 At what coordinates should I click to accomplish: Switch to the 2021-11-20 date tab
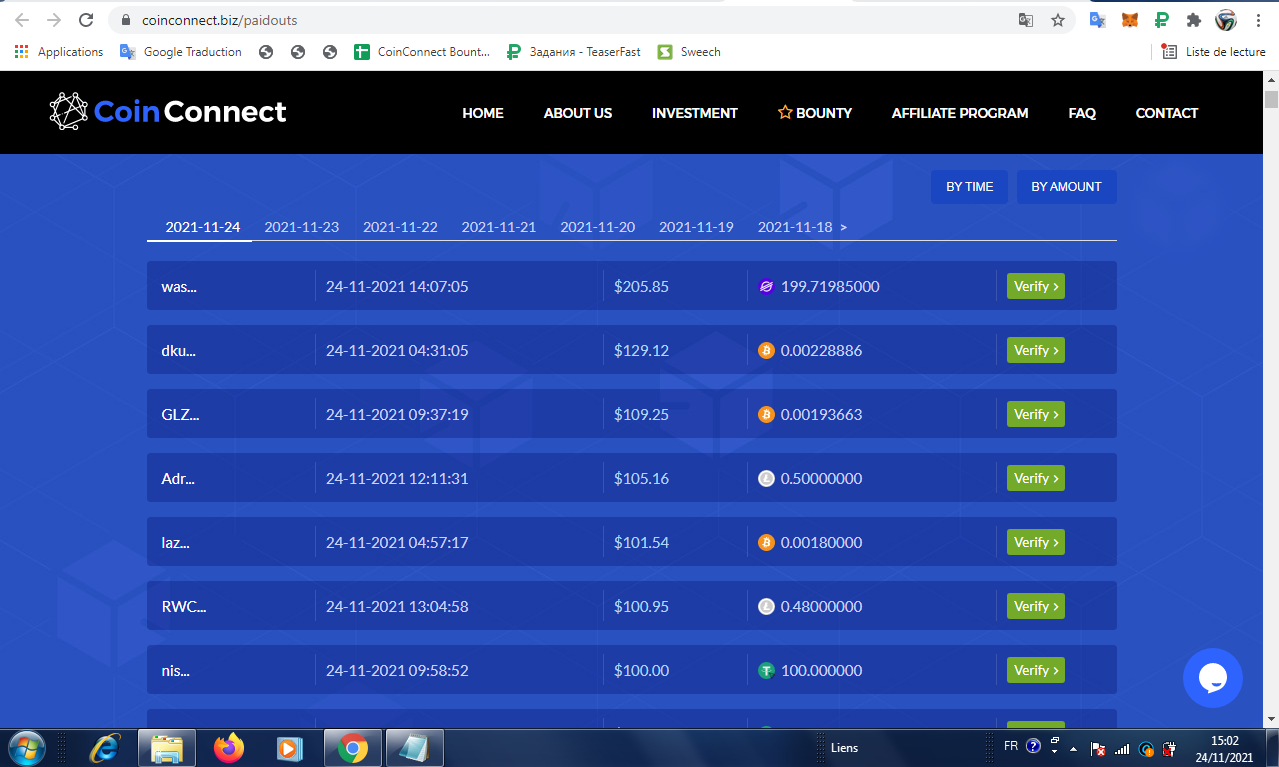[x=597, y=227]
